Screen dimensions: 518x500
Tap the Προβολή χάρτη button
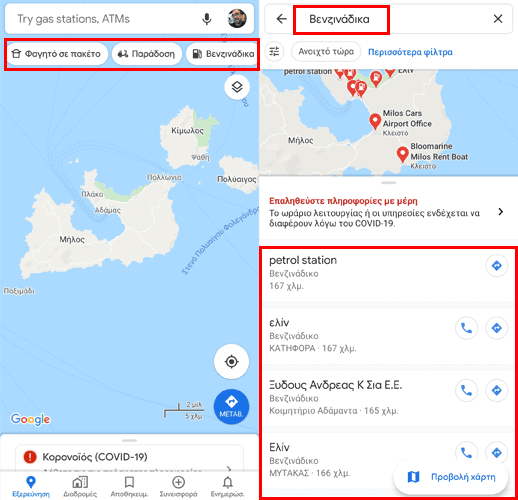451,477
